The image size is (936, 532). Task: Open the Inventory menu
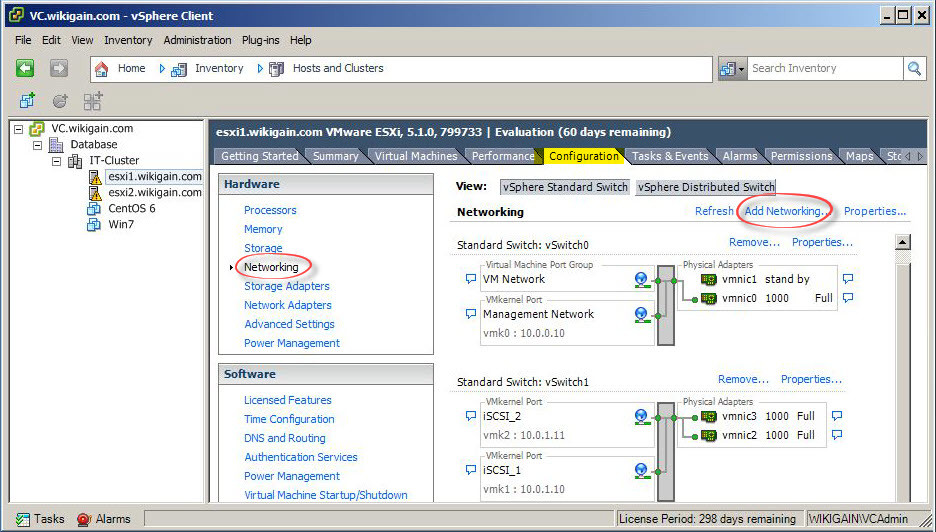(x=128, y=40)
